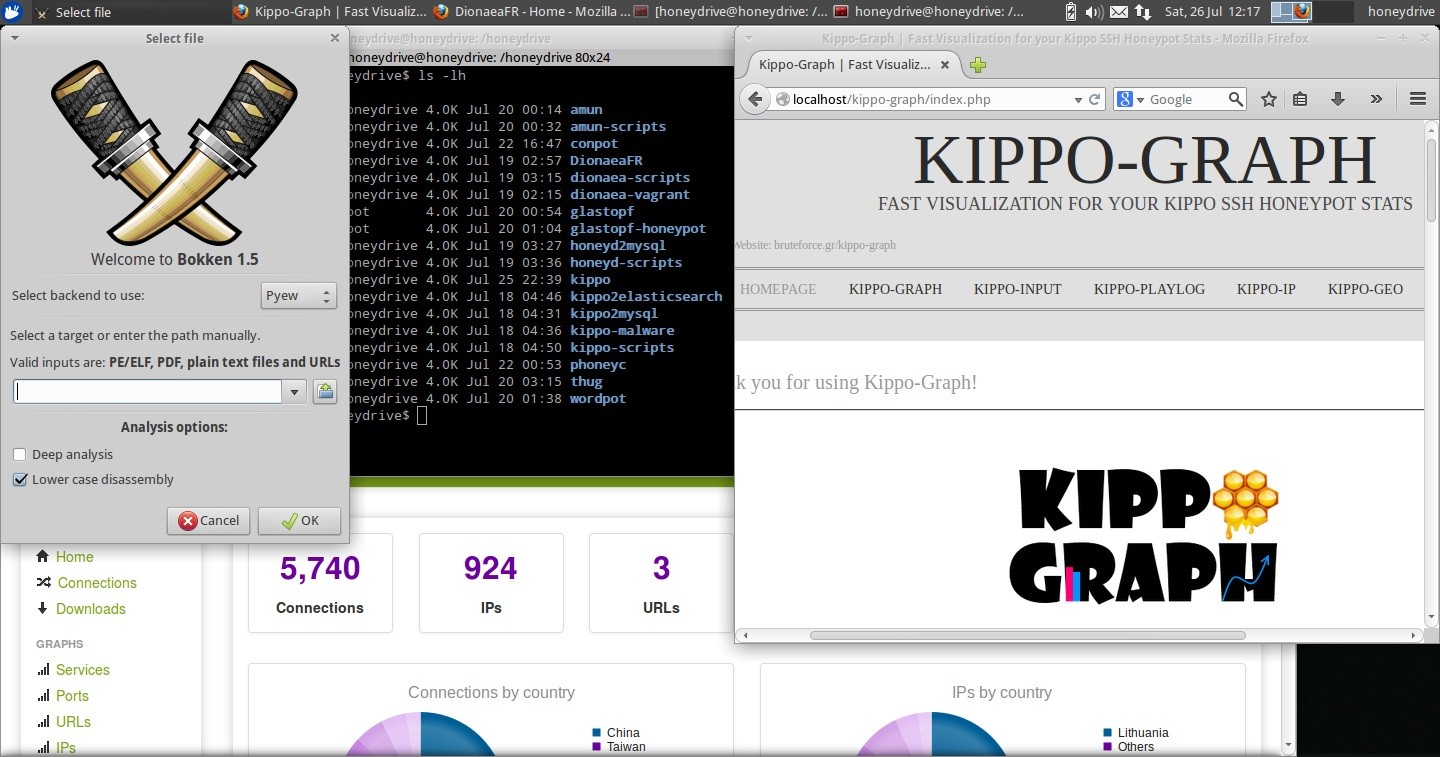Open the Firefox downloads arrow
Viewport: 1440px width, 757px height.
[1337, 99]
